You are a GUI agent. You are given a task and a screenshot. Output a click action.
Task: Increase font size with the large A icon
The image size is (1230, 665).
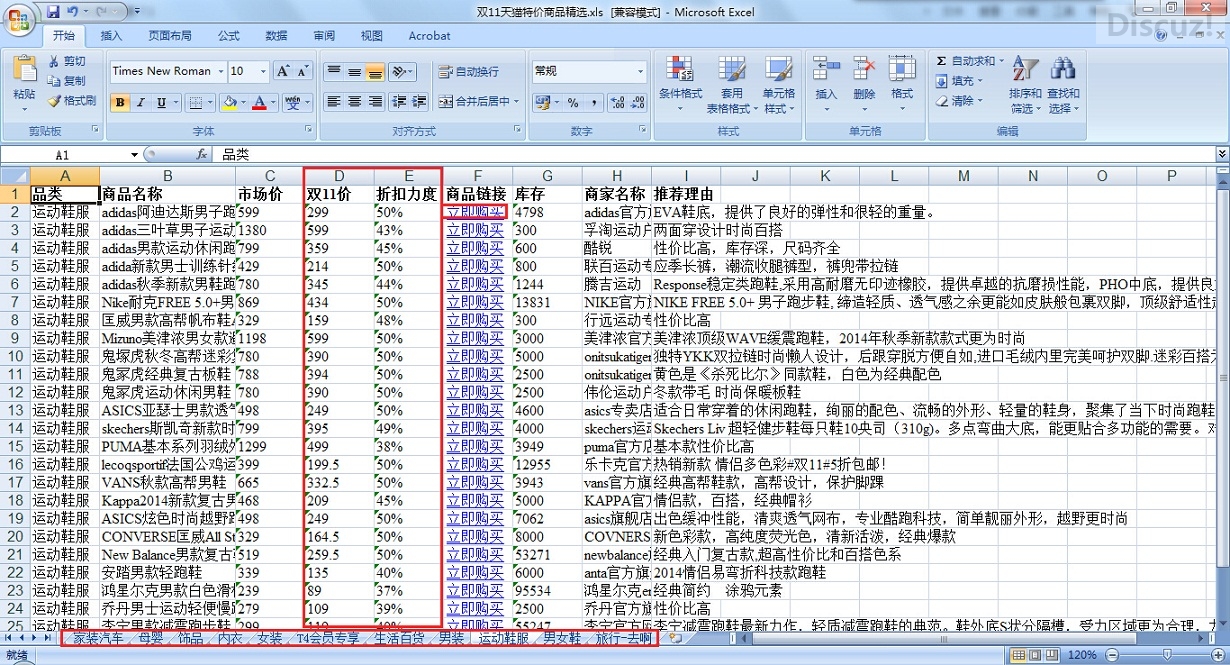coord(283,71)
